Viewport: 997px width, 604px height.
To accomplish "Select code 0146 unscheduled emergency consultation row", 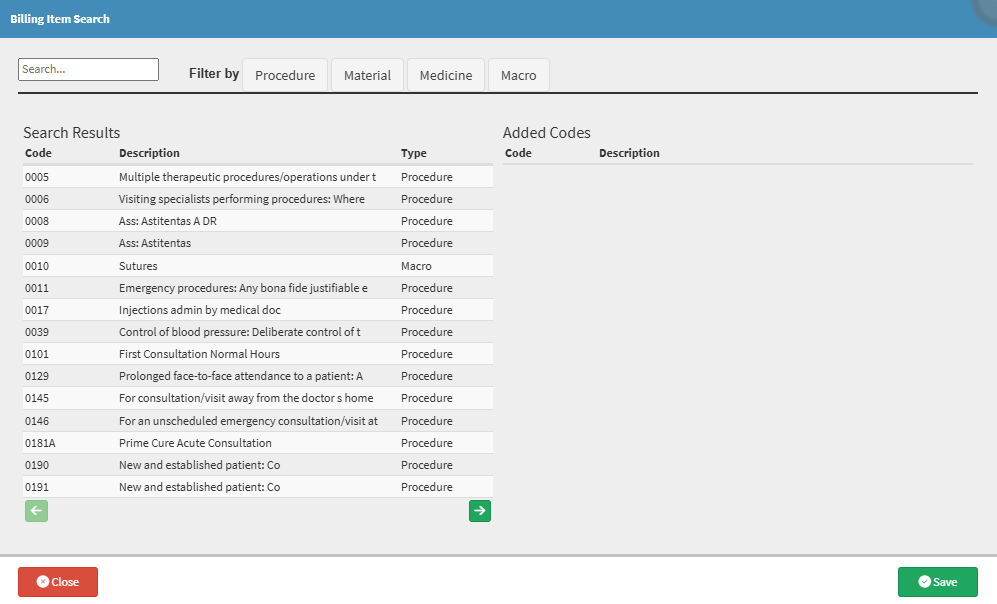I will [248, 421].
